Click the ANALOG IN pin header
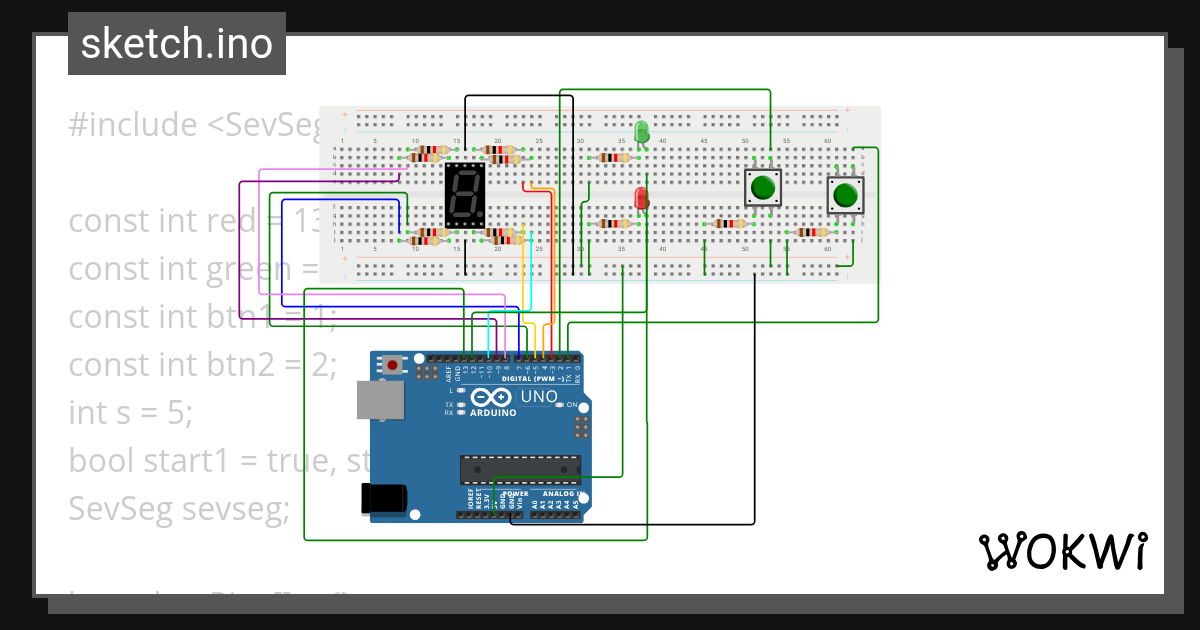Viewport: 1200px width, 630px height. (554, 513)
